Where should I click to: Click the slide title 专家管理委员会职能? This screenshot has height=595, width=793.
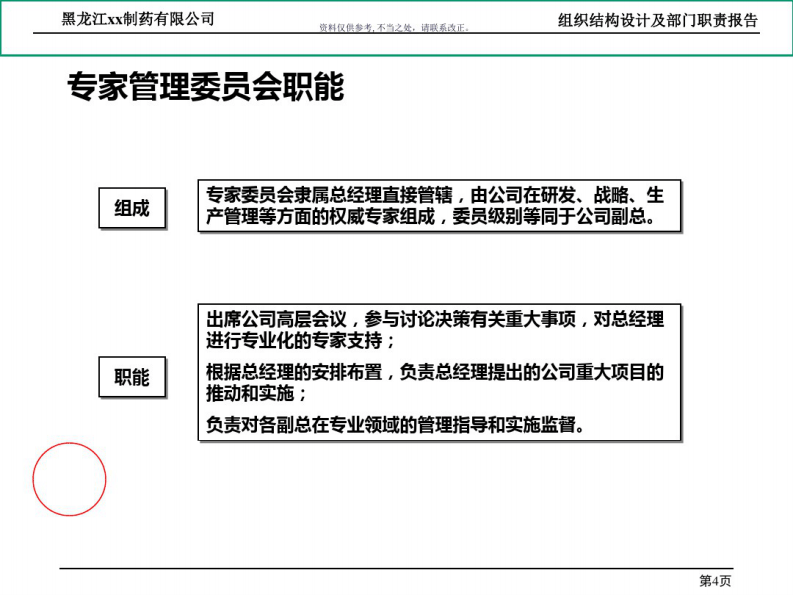[x=206, y=86]
